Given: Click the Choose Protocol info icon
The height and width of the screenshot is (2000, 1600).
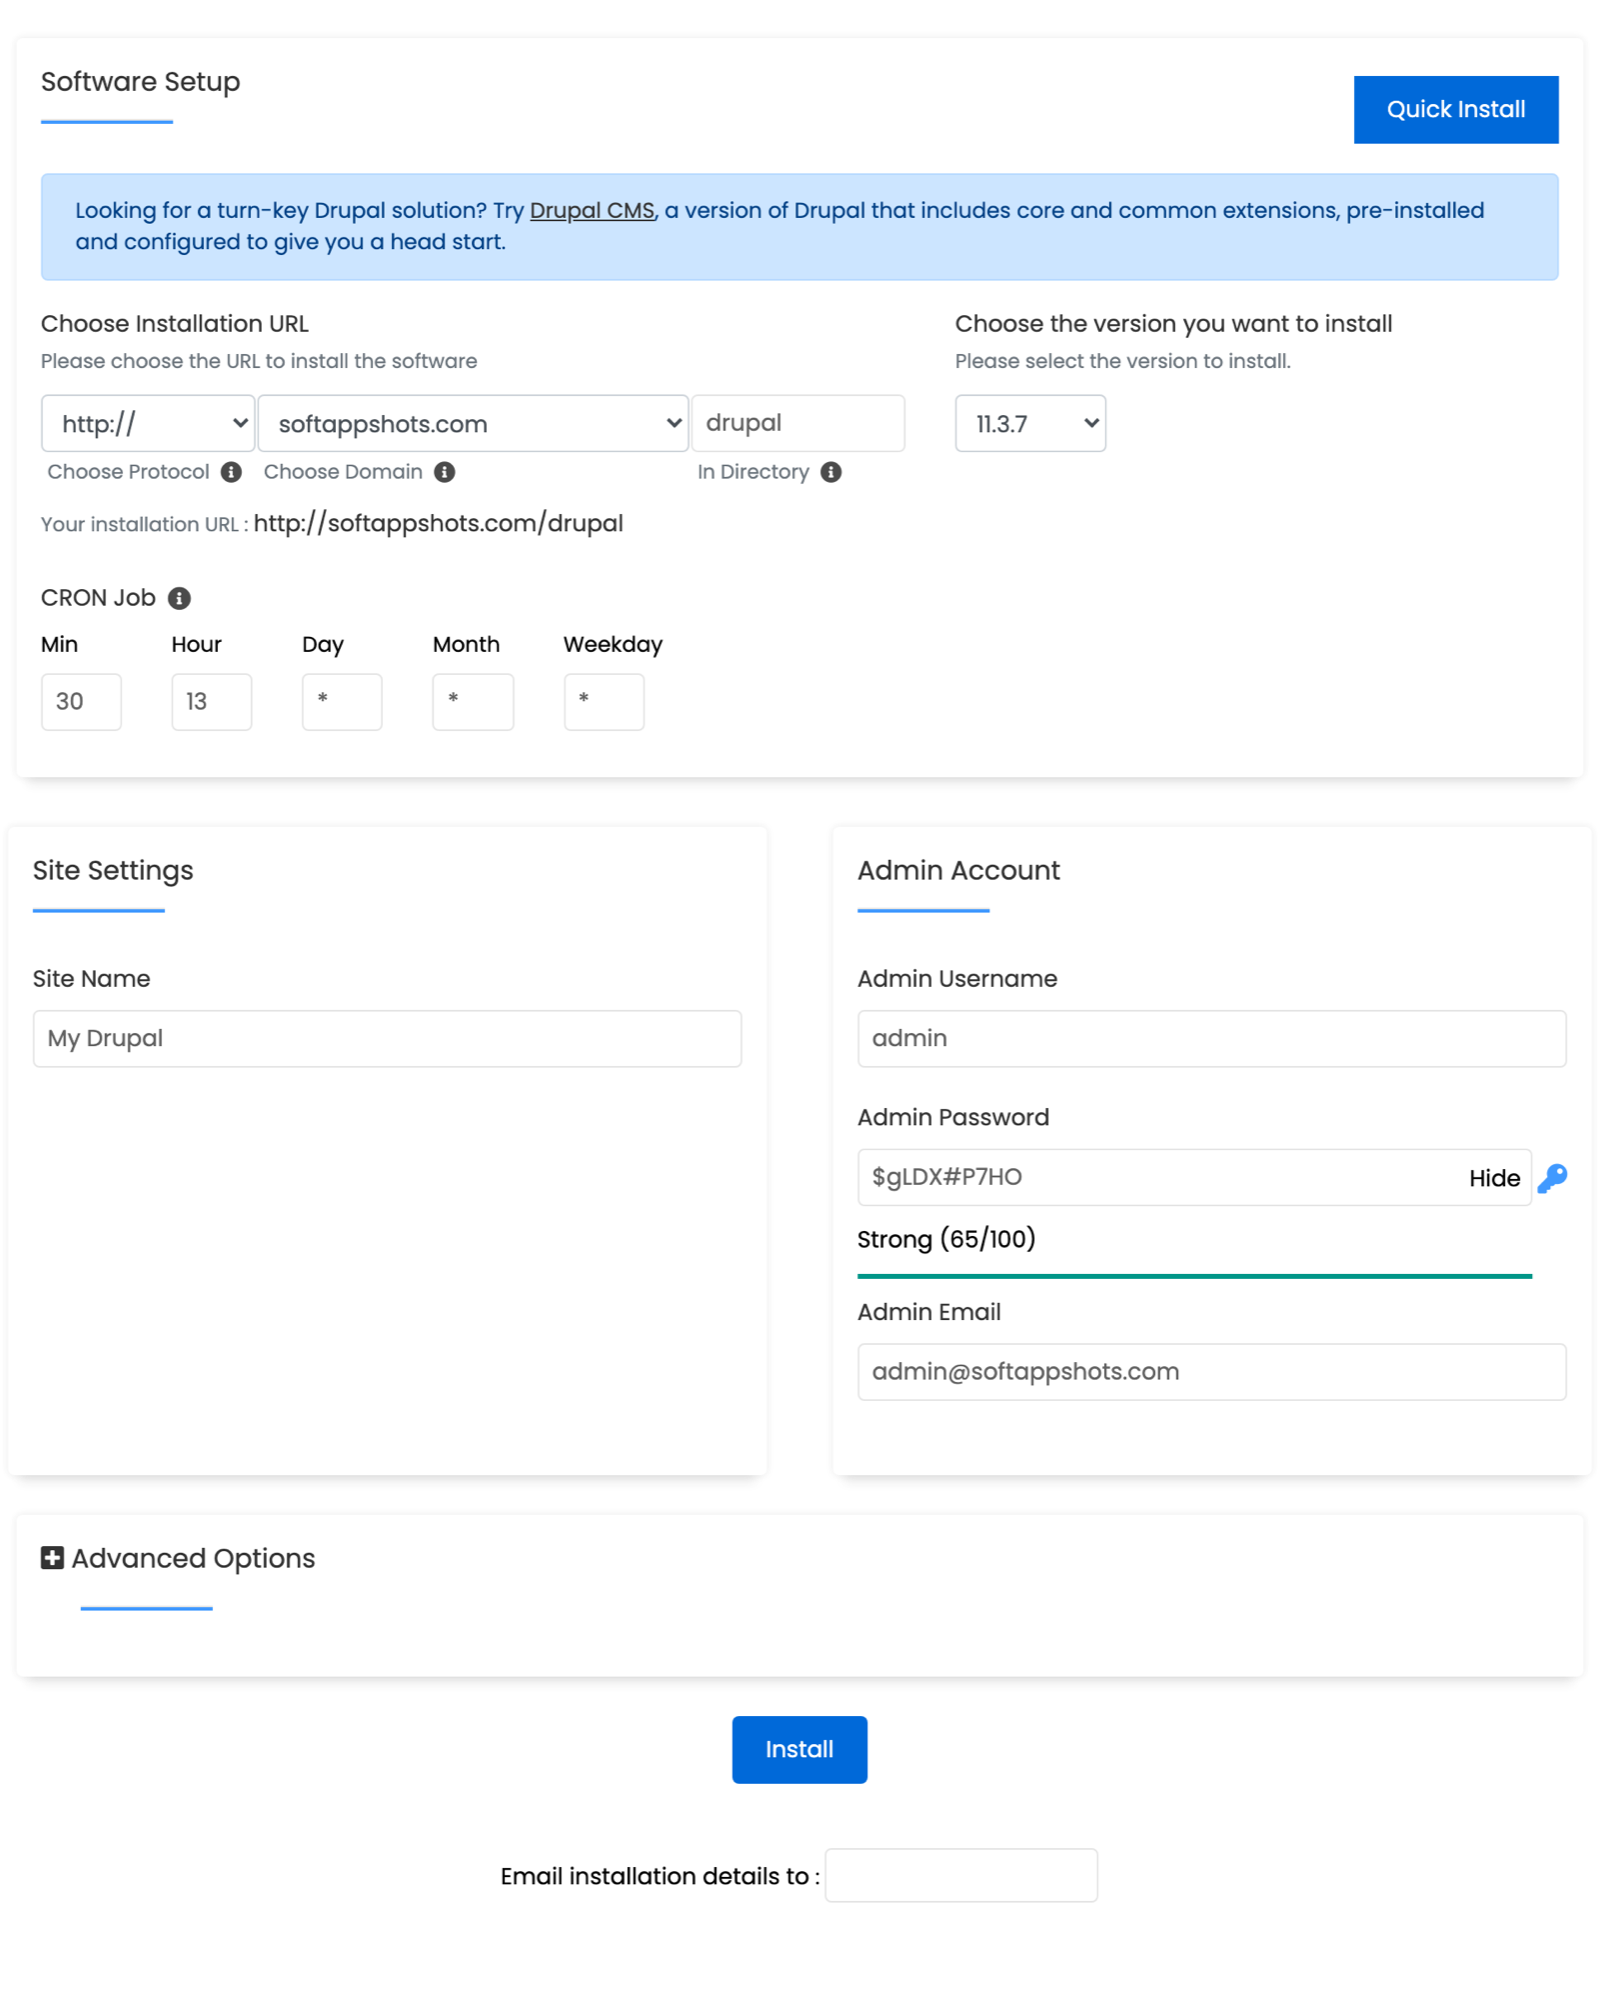Looking at the screenshot, I should 231,471.
